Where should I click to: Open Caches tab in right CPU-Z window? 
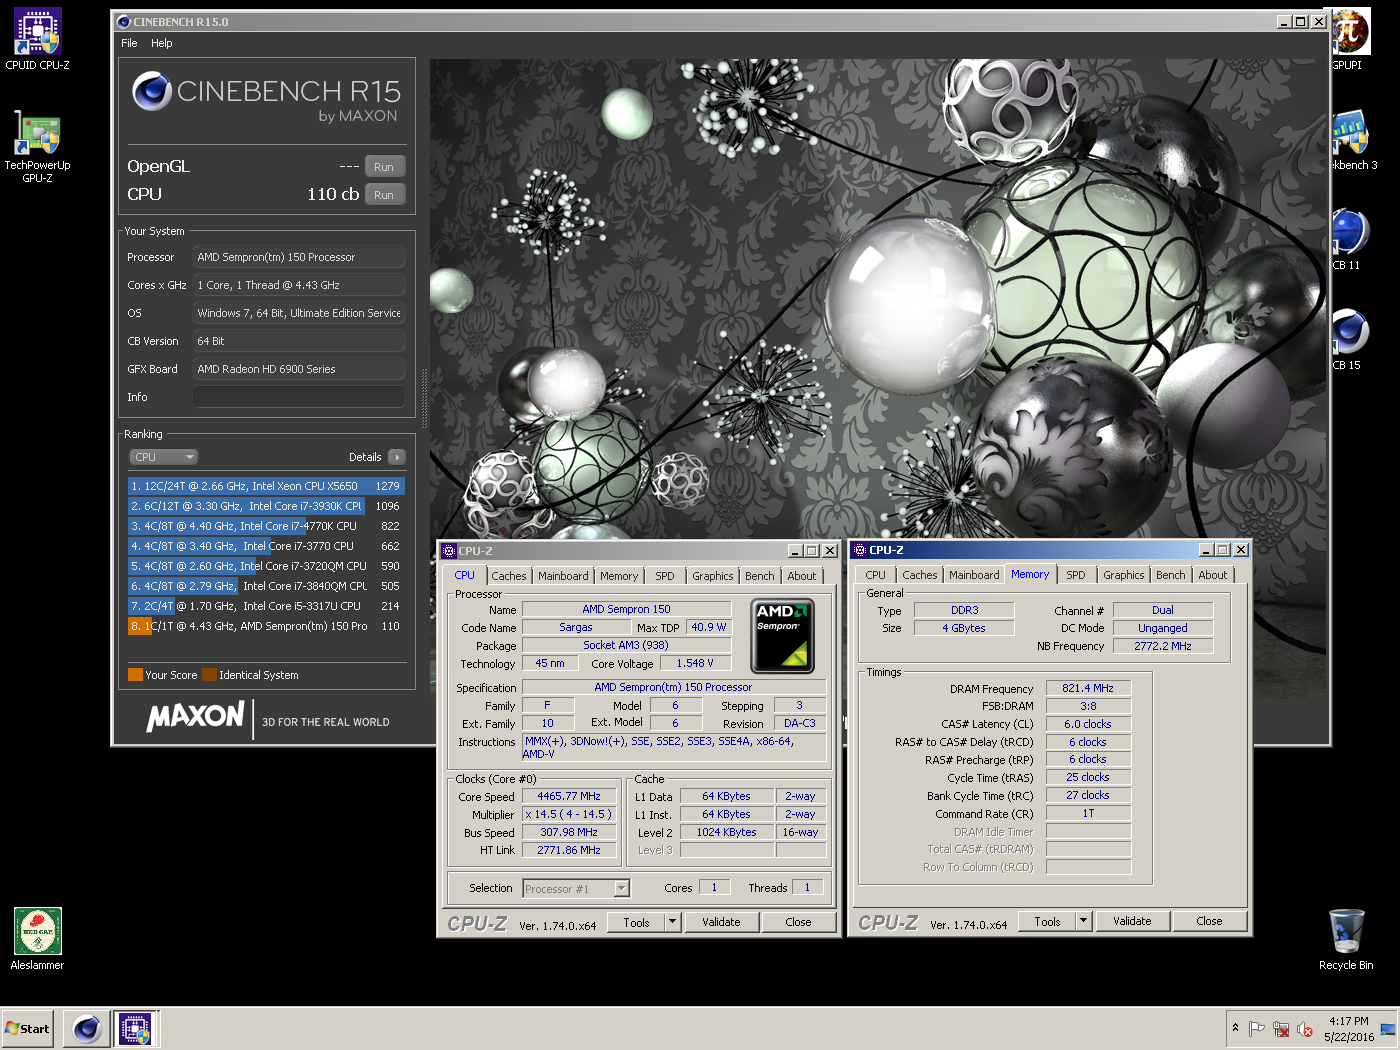coord(920,575)
